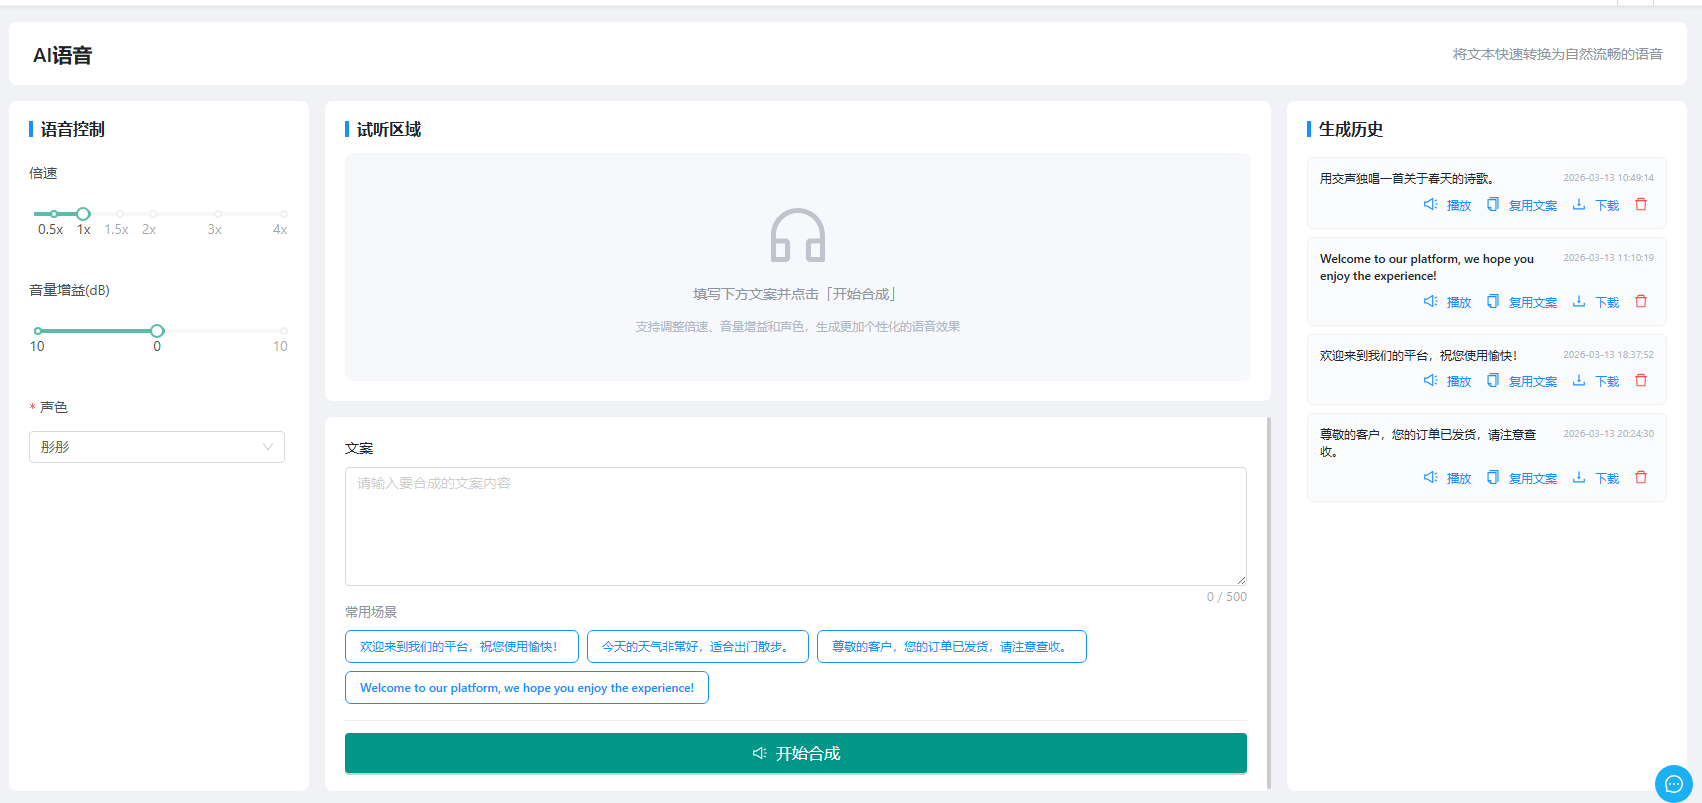Click copy-text icon for 欢迎来到我们的平台 history item
1702x803 pixels.
[1493, 381]
